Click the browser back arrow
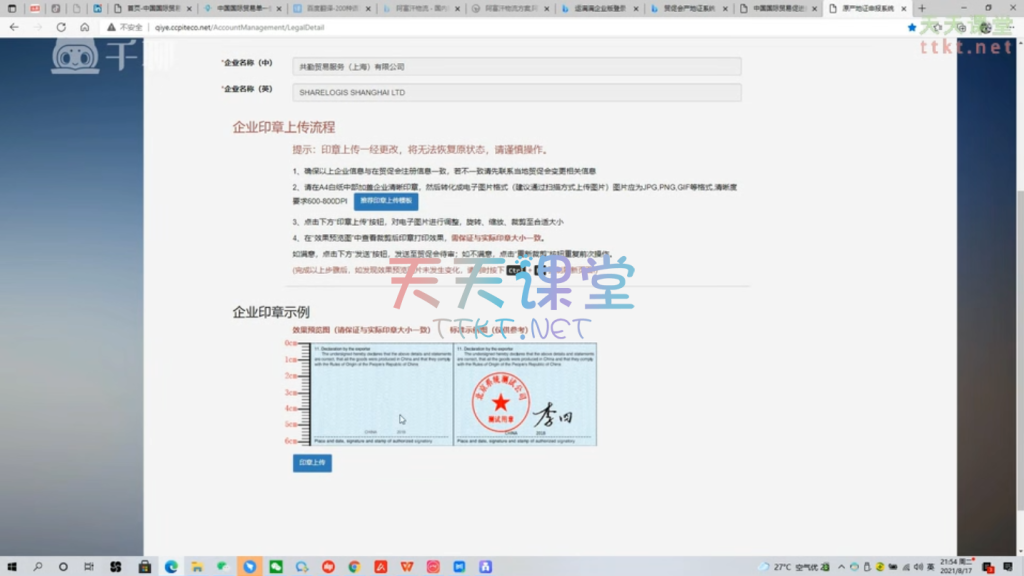The height and width of the screenshot is (576, 1024). (x=14, y=27)
